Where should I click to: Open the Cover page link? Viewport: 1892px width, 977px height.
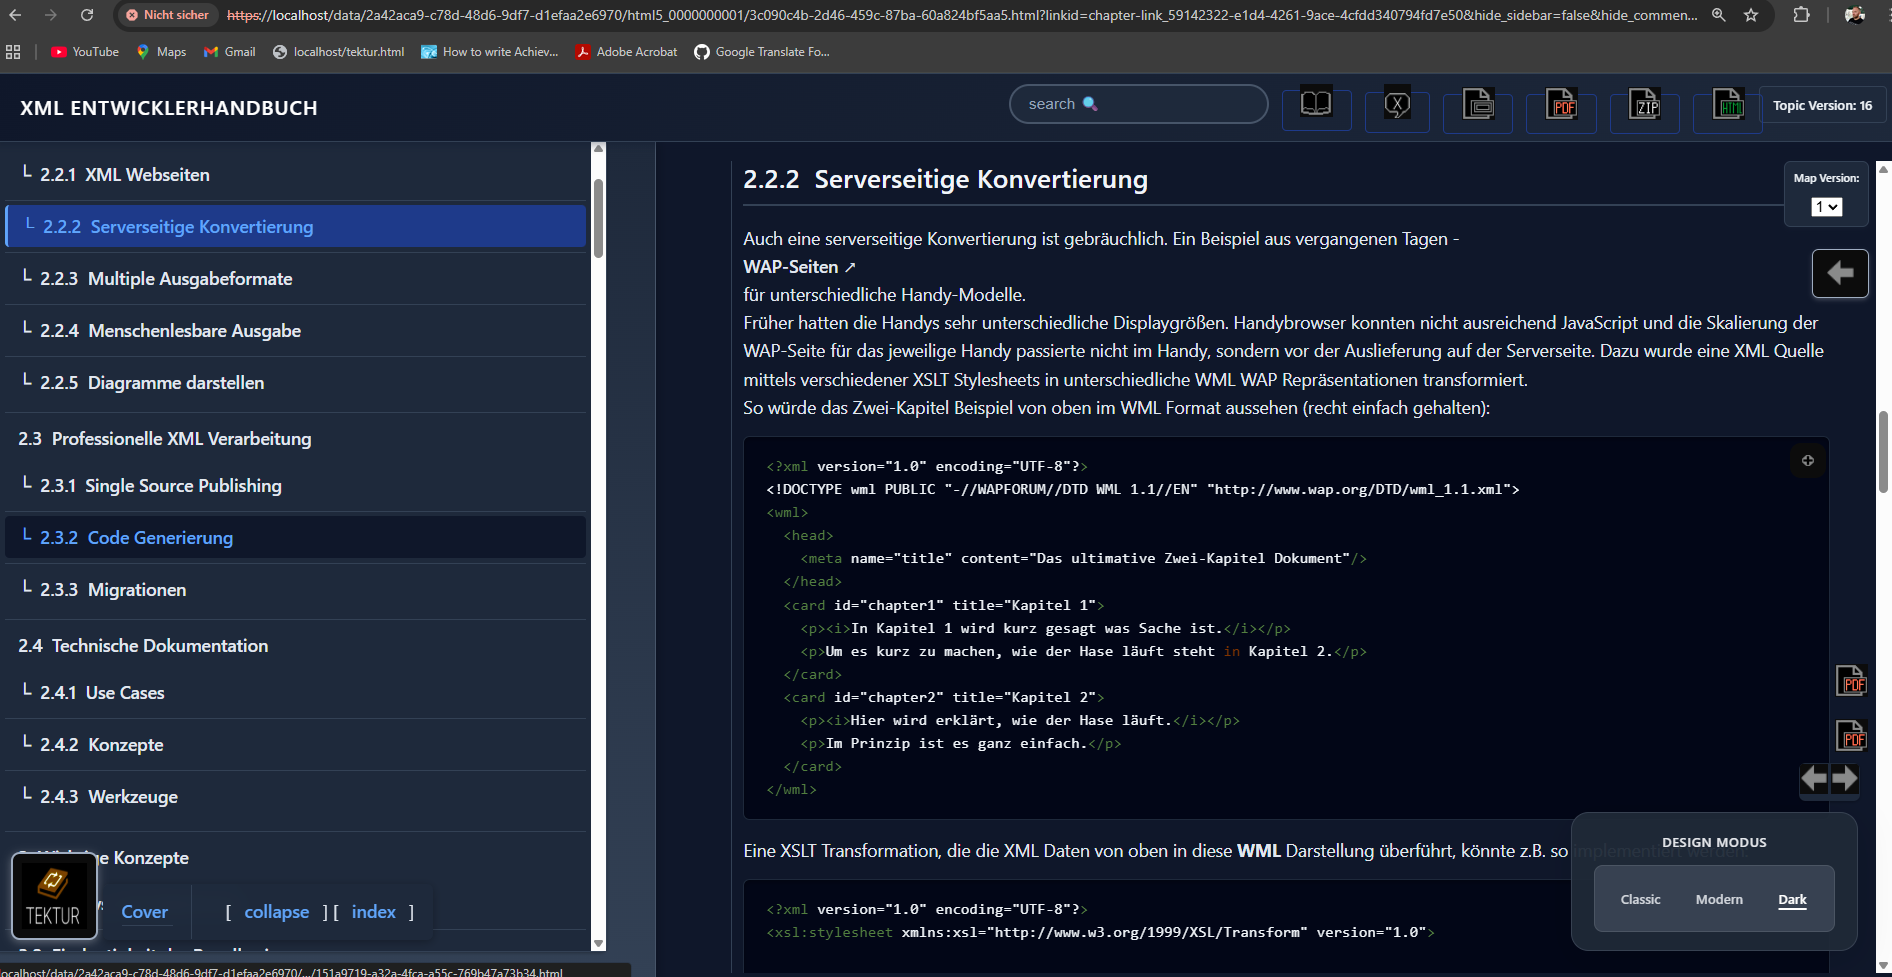[x=144, y=911]
